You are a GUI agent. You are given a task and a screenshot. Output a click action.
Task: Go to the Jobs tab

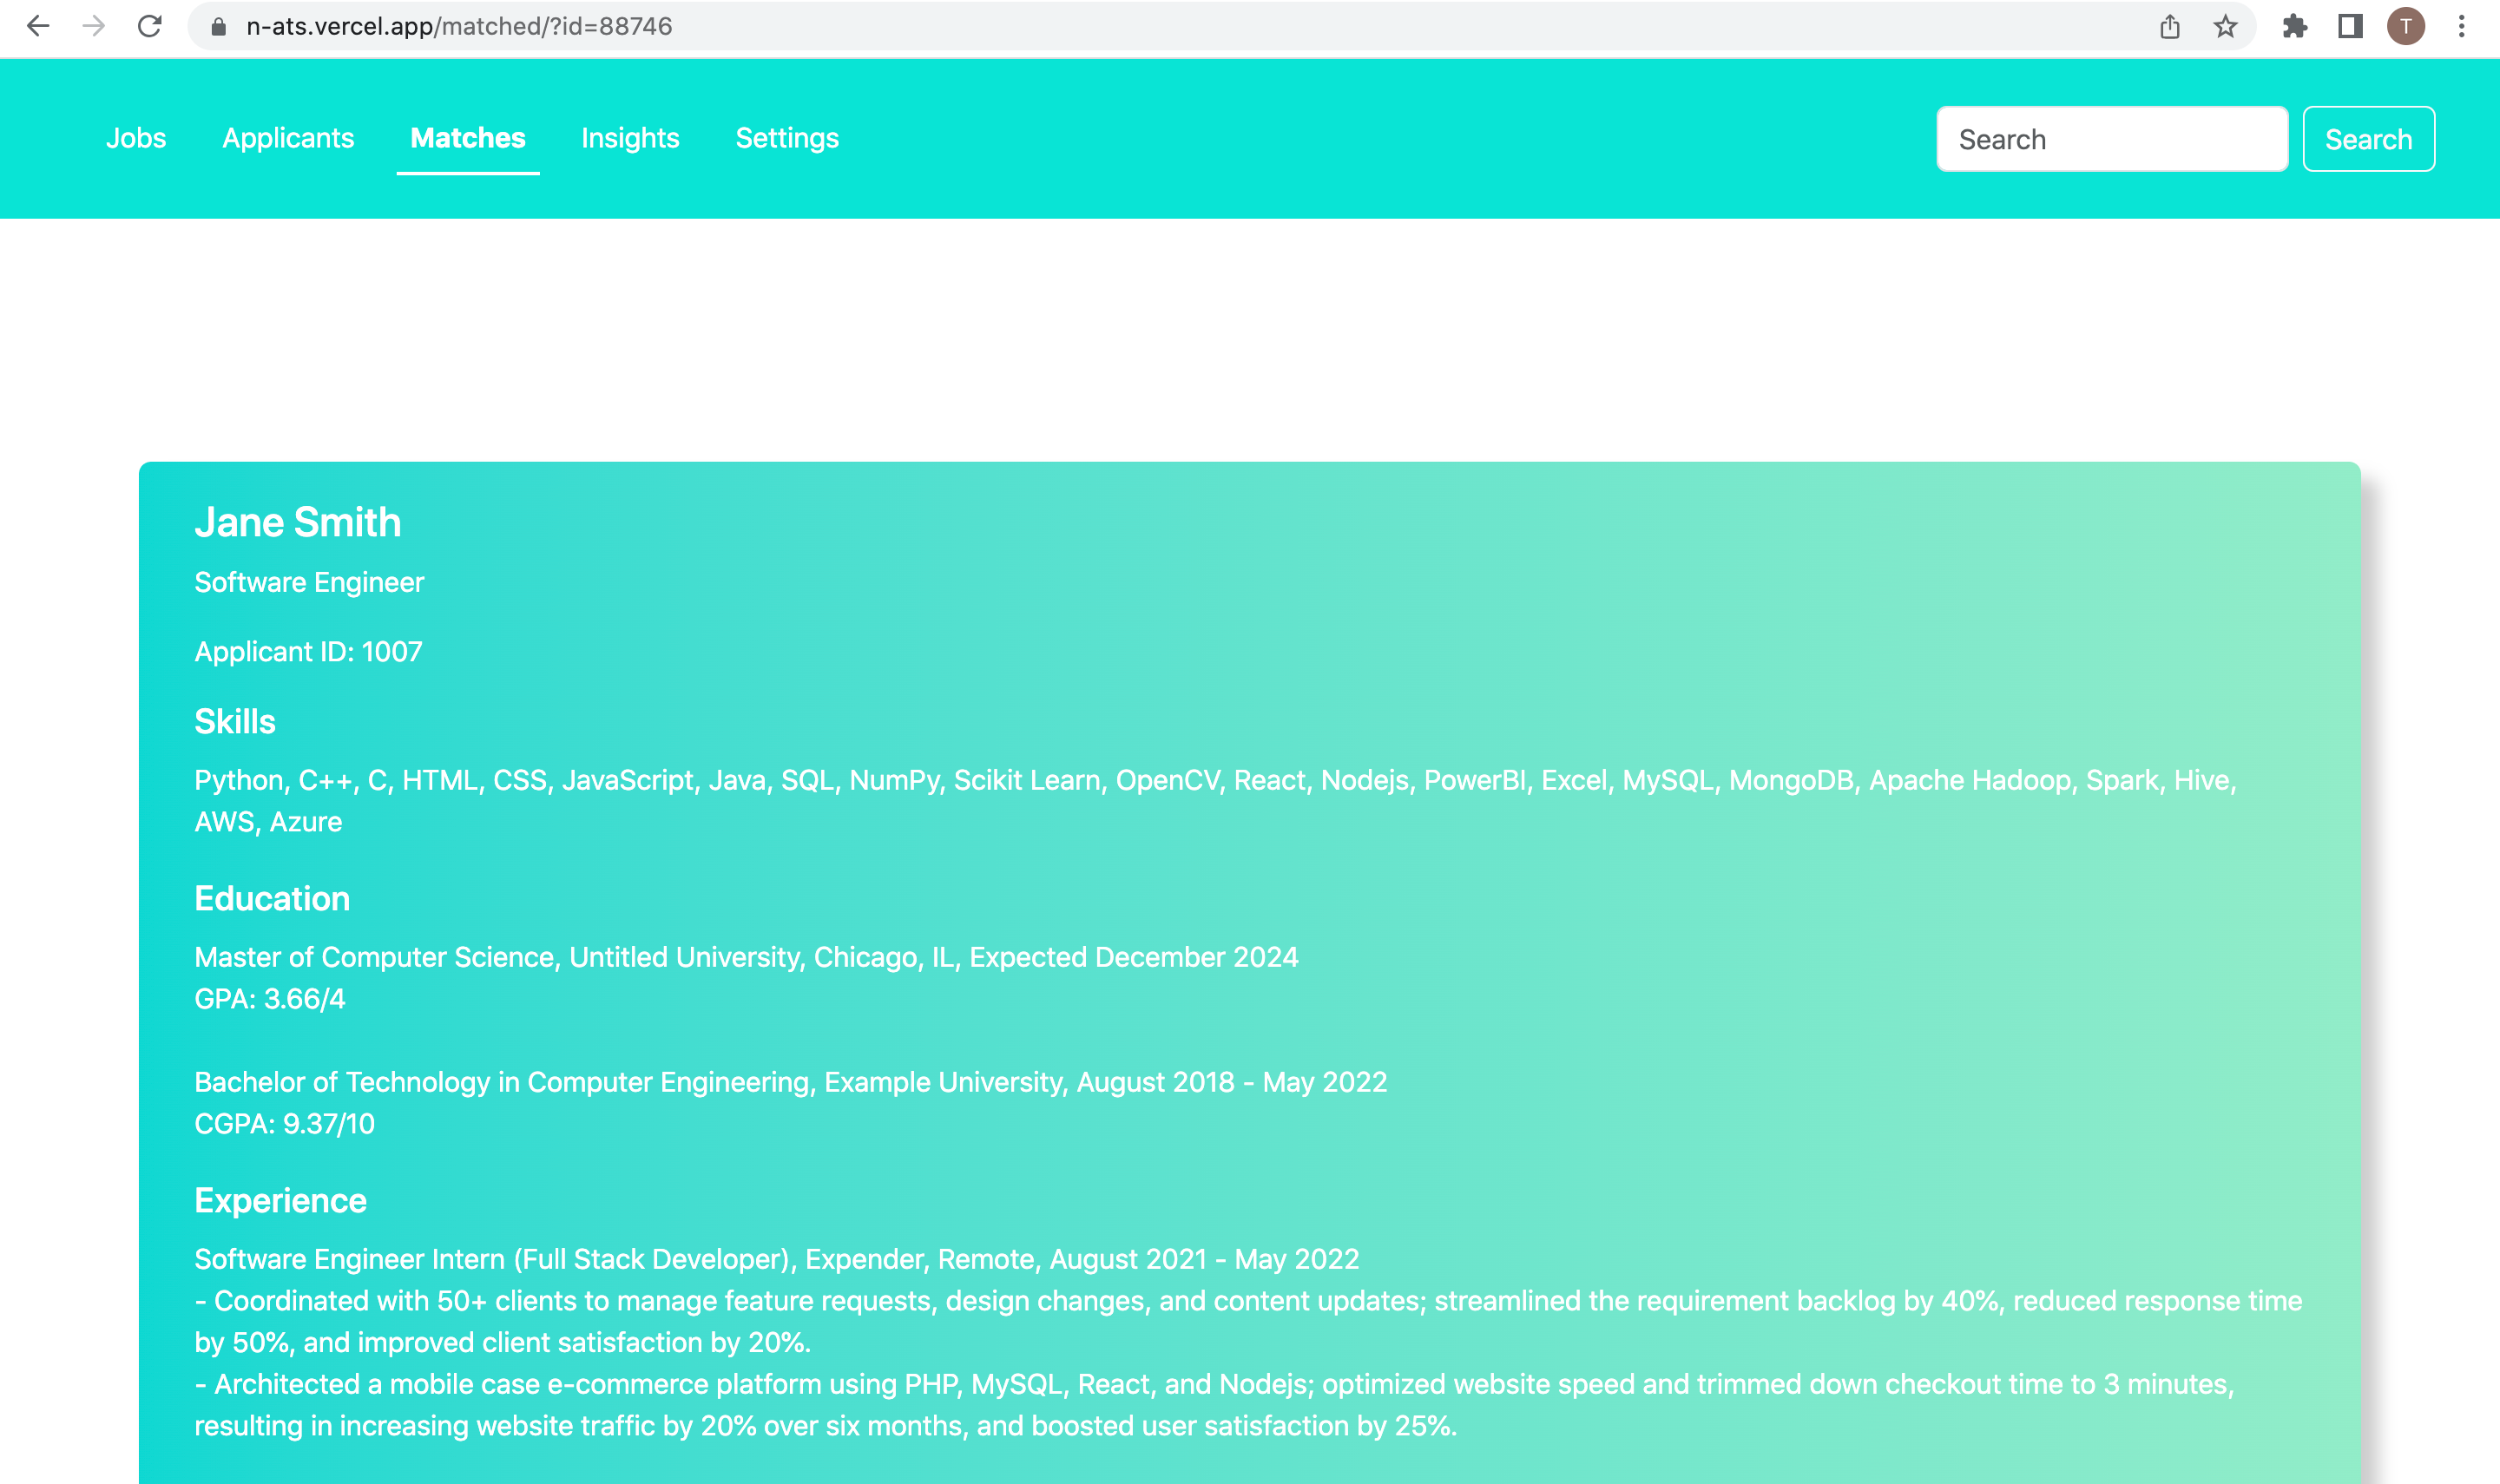[136, 138]
